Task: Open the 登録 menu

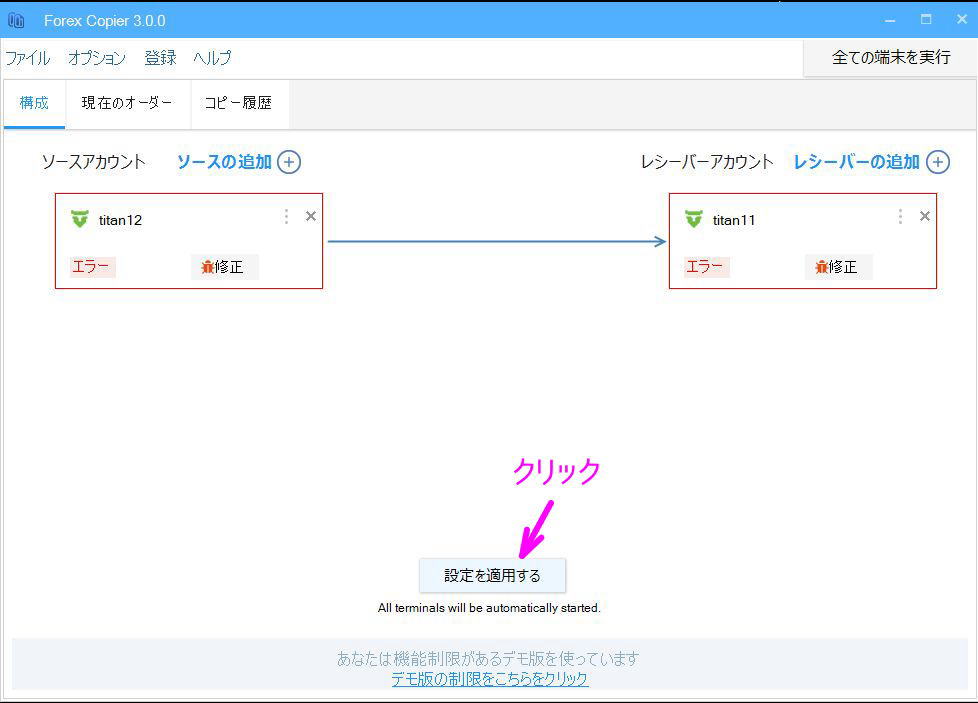Action: point(160,58)
